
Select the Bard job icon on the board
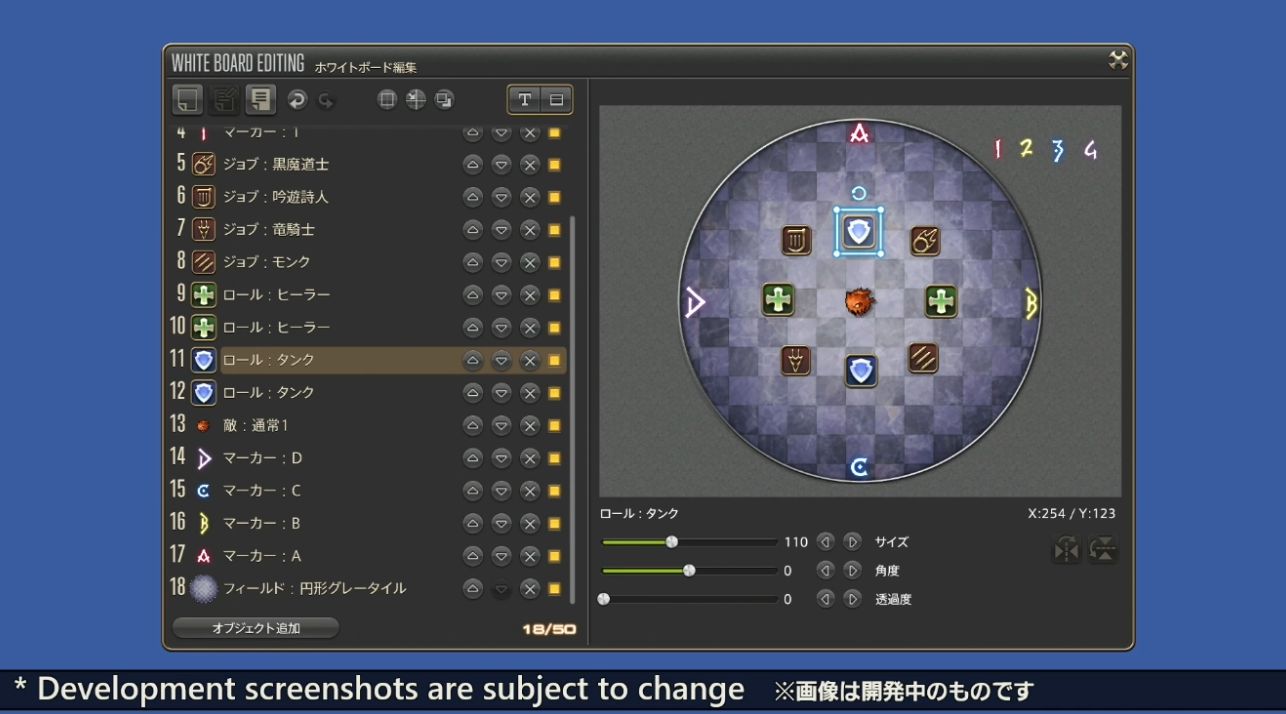796,240
